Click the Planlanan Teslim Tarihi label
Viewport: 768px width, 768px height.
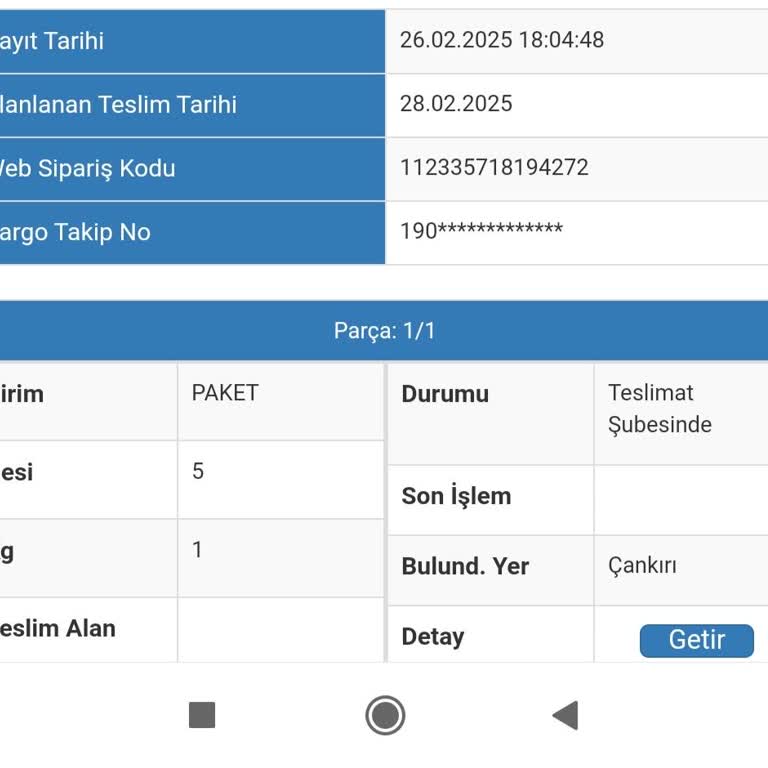(x=118, y=105)
